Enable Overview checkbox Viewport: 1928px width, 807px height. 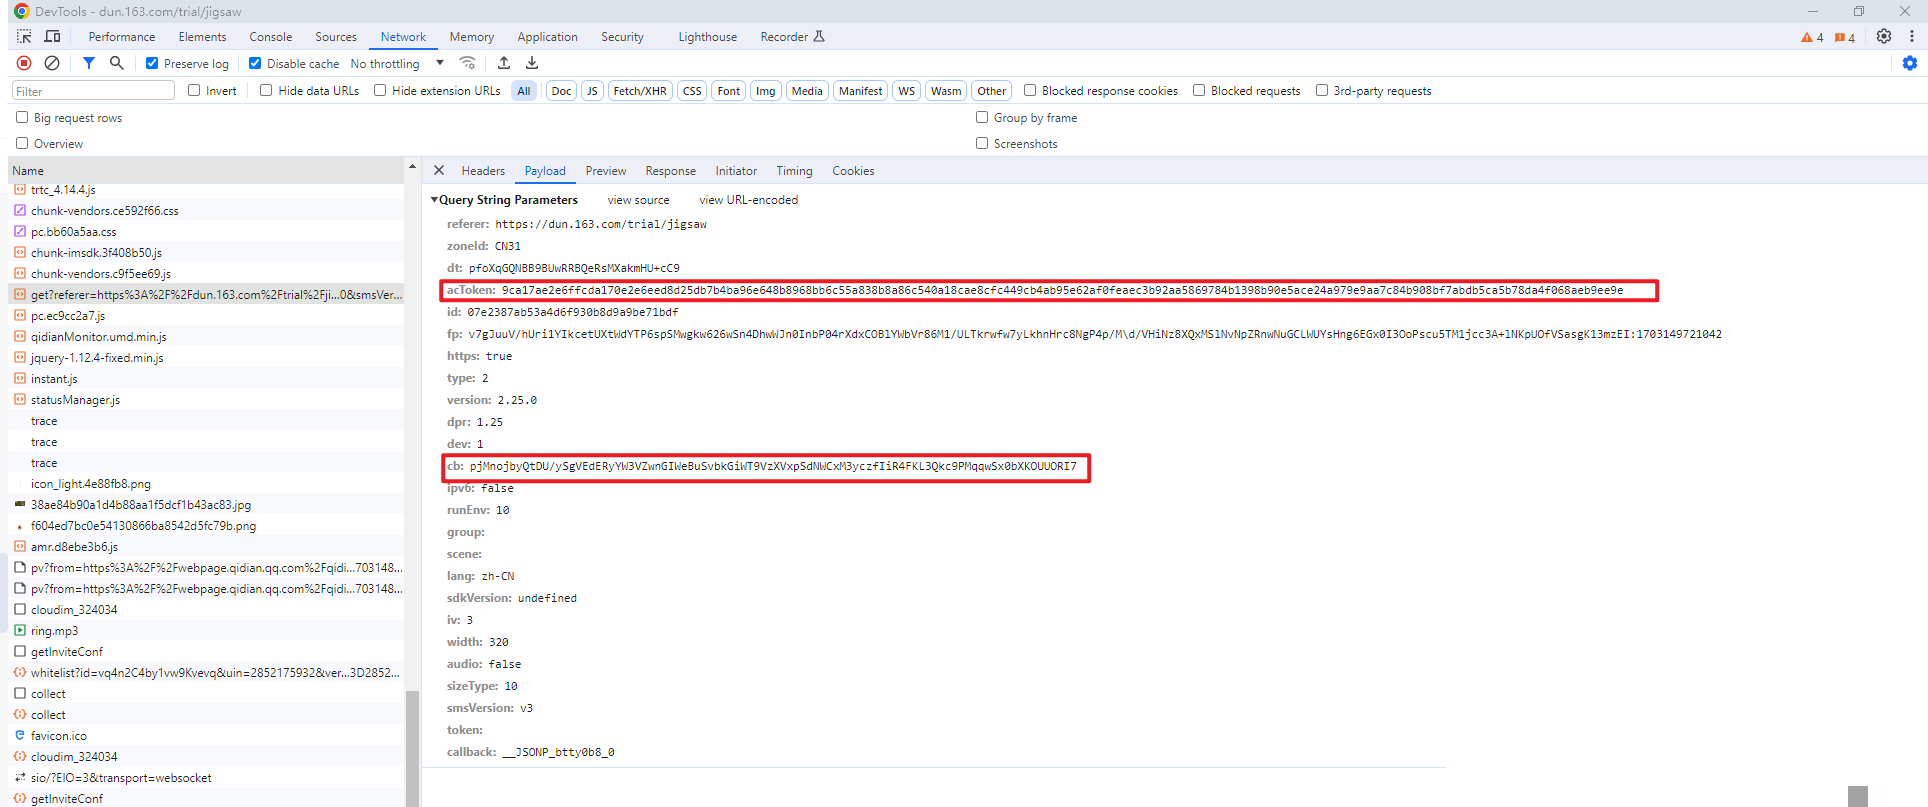22,143
